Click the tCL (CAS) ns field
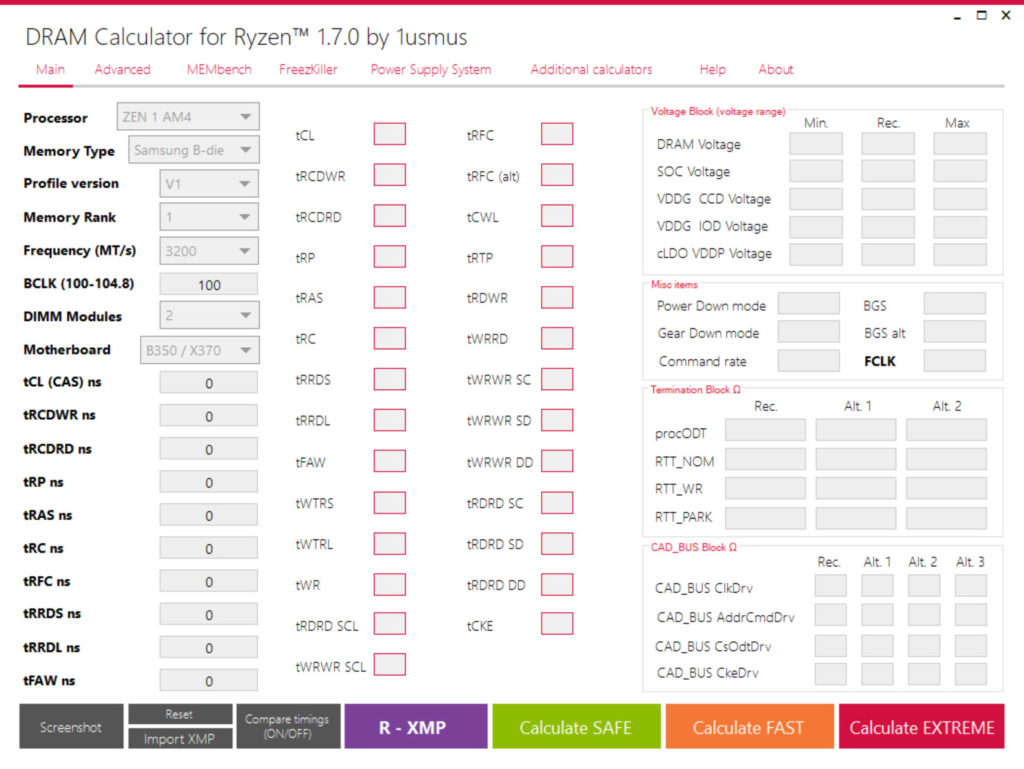Screen dimensions: 1024x769 coord(209,383)
